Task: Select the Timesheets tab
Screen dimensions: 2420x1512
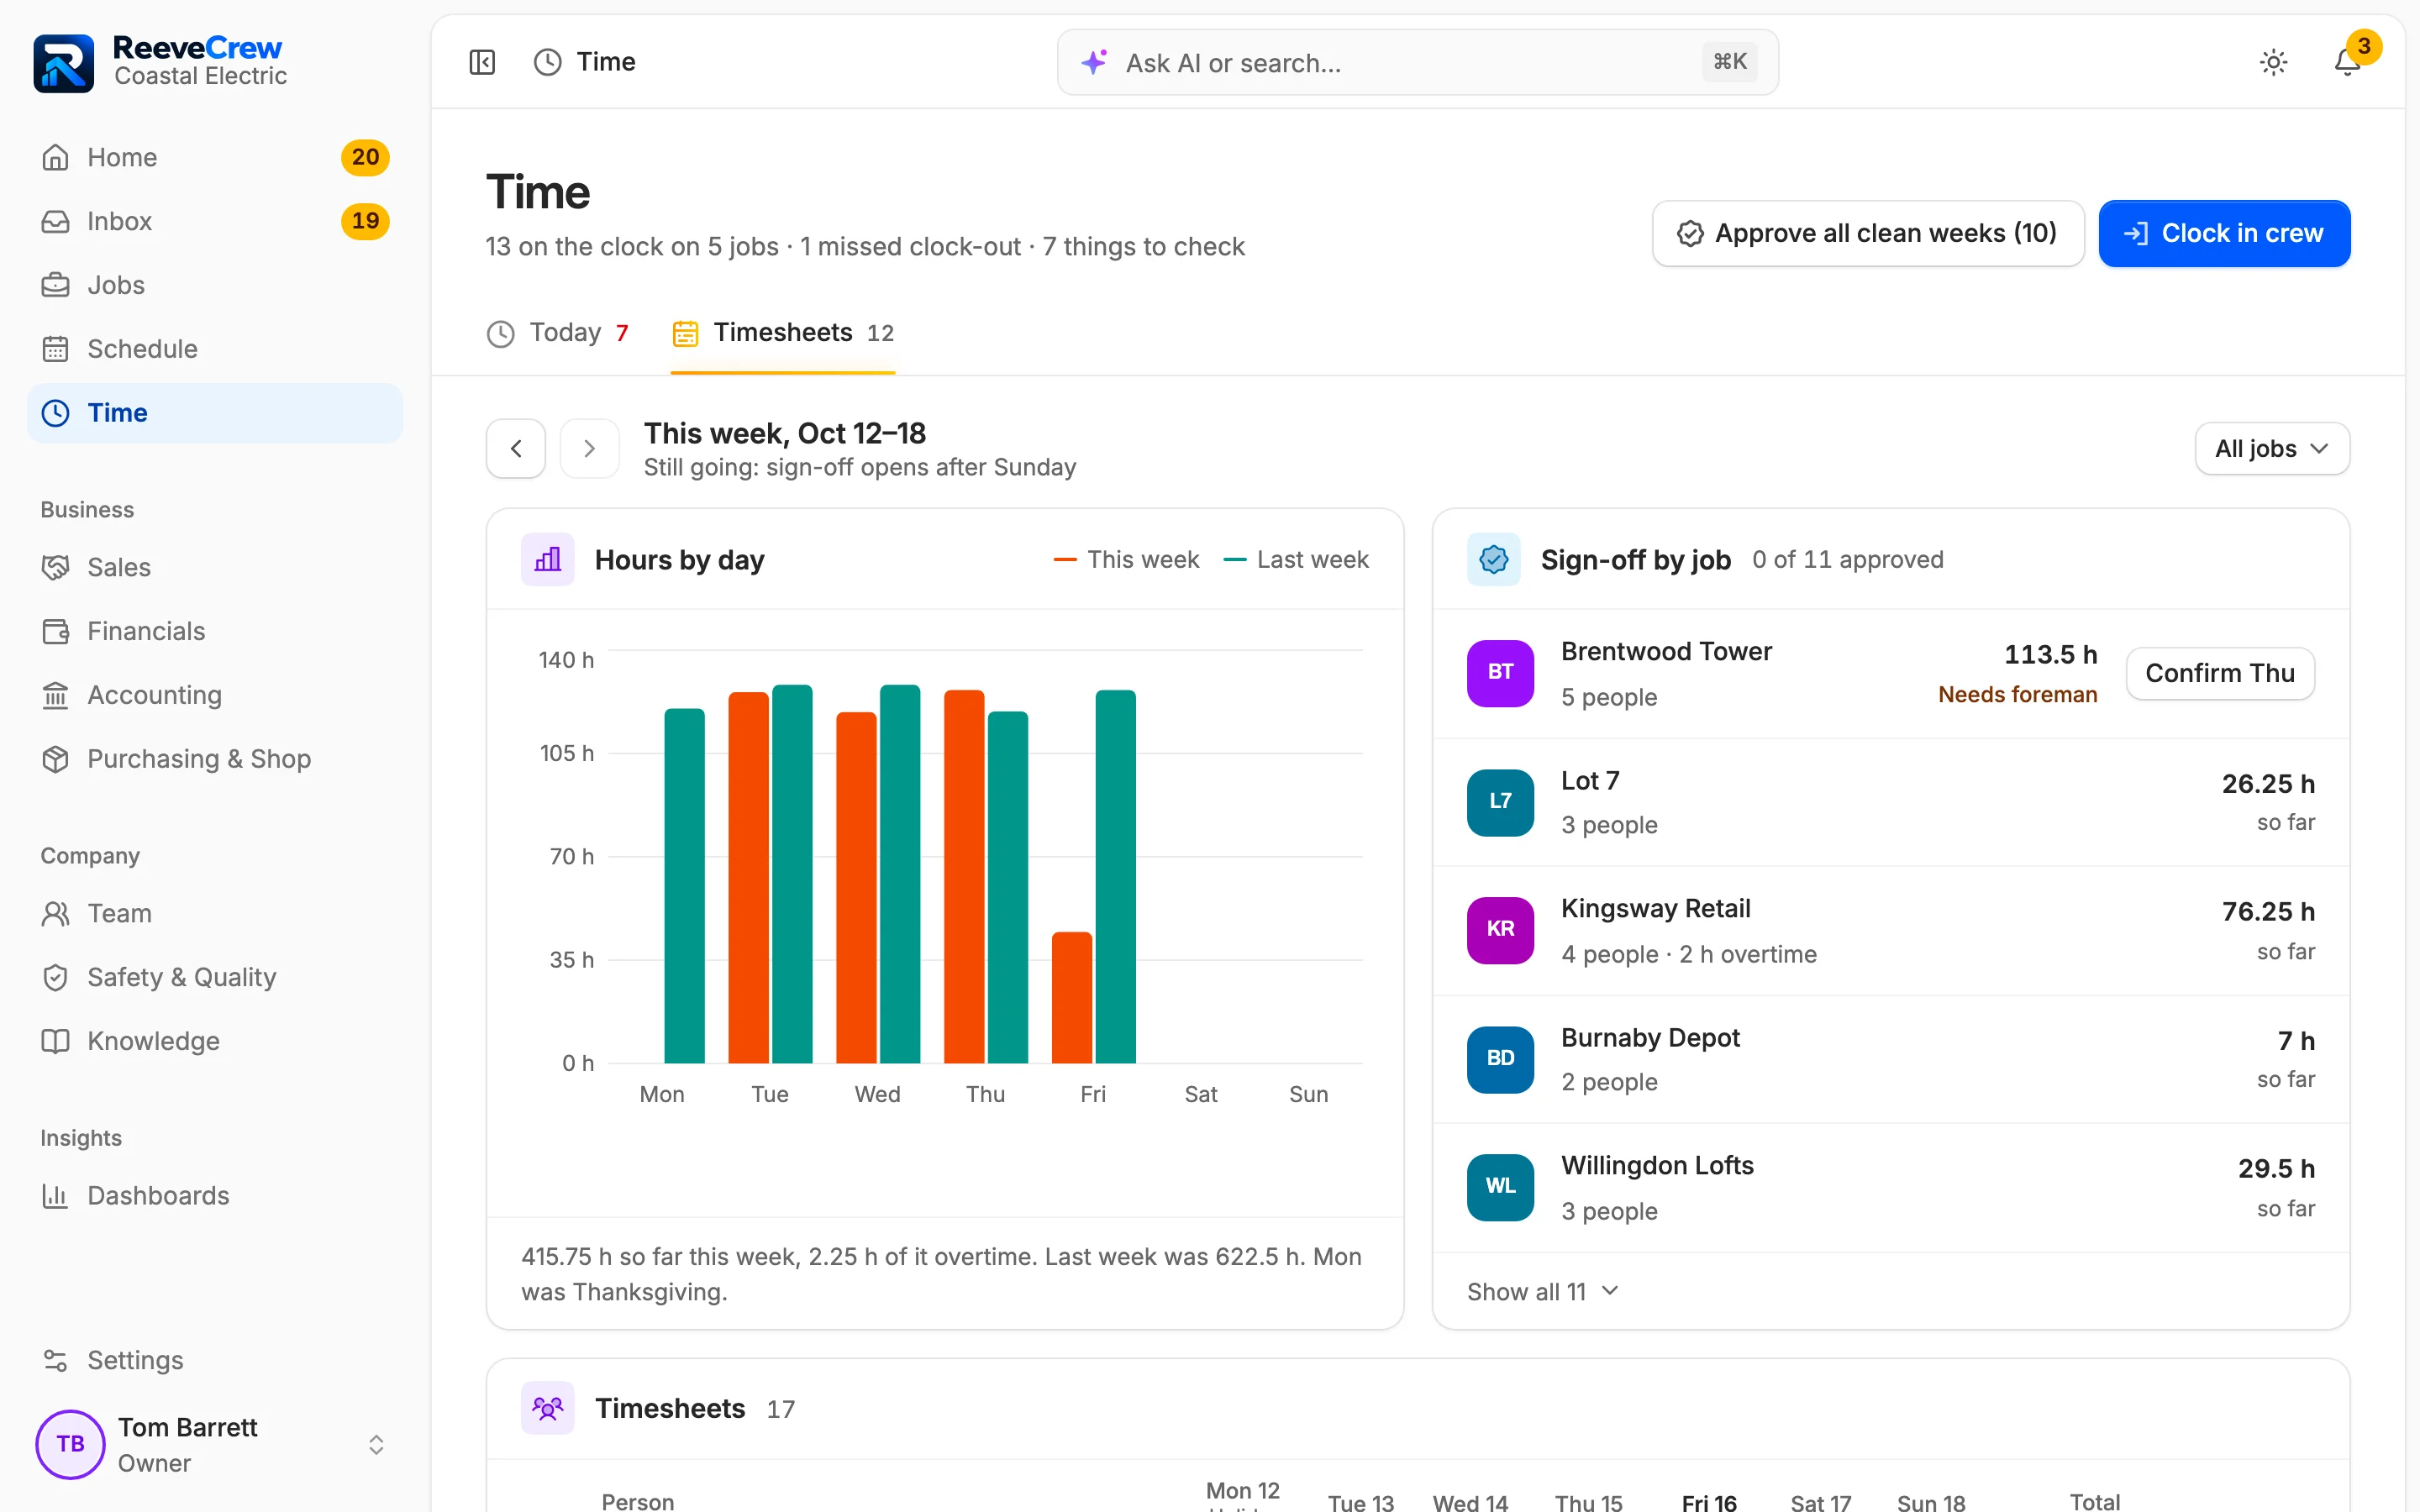Action: coord(783,333)
